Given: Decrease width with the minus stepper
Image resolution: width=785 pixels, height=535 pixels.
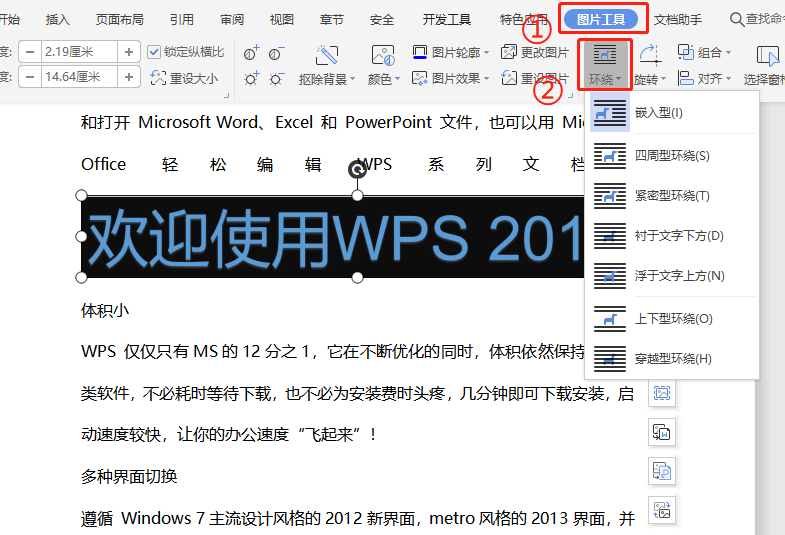Looking at the screenshot, I should tap(30, 77).
